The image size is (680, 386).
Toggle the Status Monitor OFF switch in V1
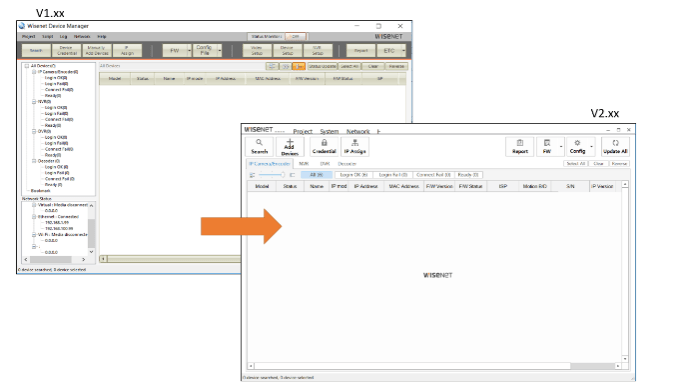point(296,36)
